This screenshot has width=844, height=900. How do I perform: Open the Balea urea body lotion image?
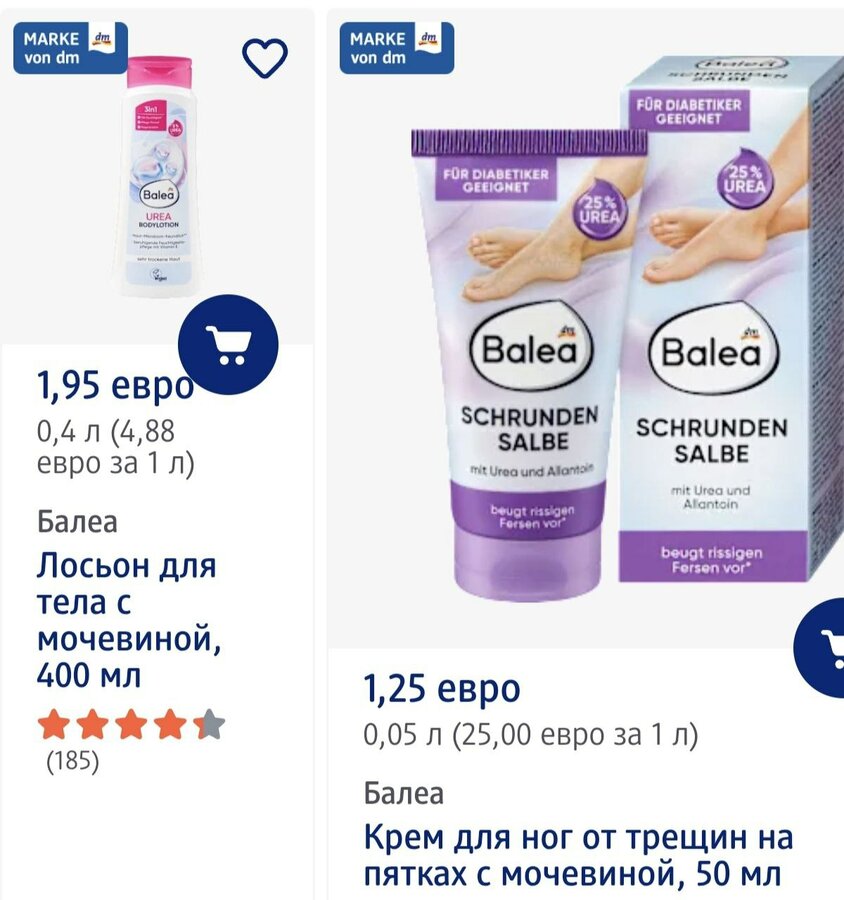click(158, 177)
